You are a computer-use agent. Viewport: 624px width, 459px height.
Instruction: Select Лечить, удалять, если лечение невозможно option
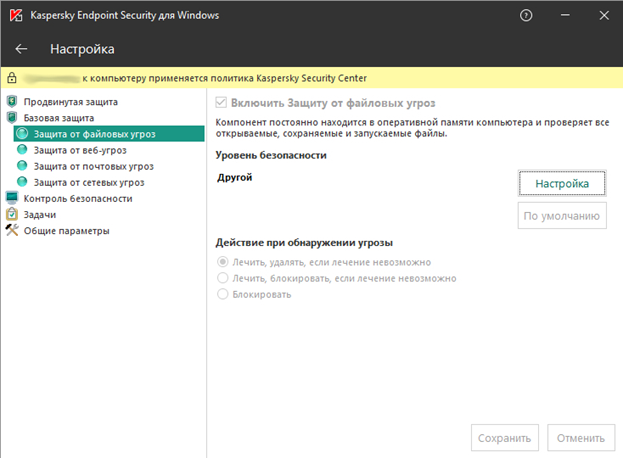222,262
